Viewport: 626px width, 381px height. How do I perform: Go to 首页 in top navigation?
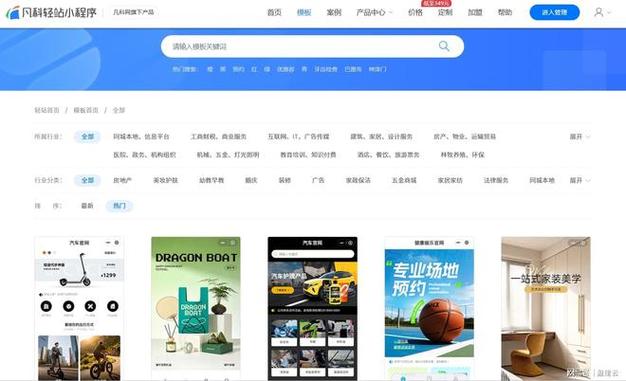[274, 12]
